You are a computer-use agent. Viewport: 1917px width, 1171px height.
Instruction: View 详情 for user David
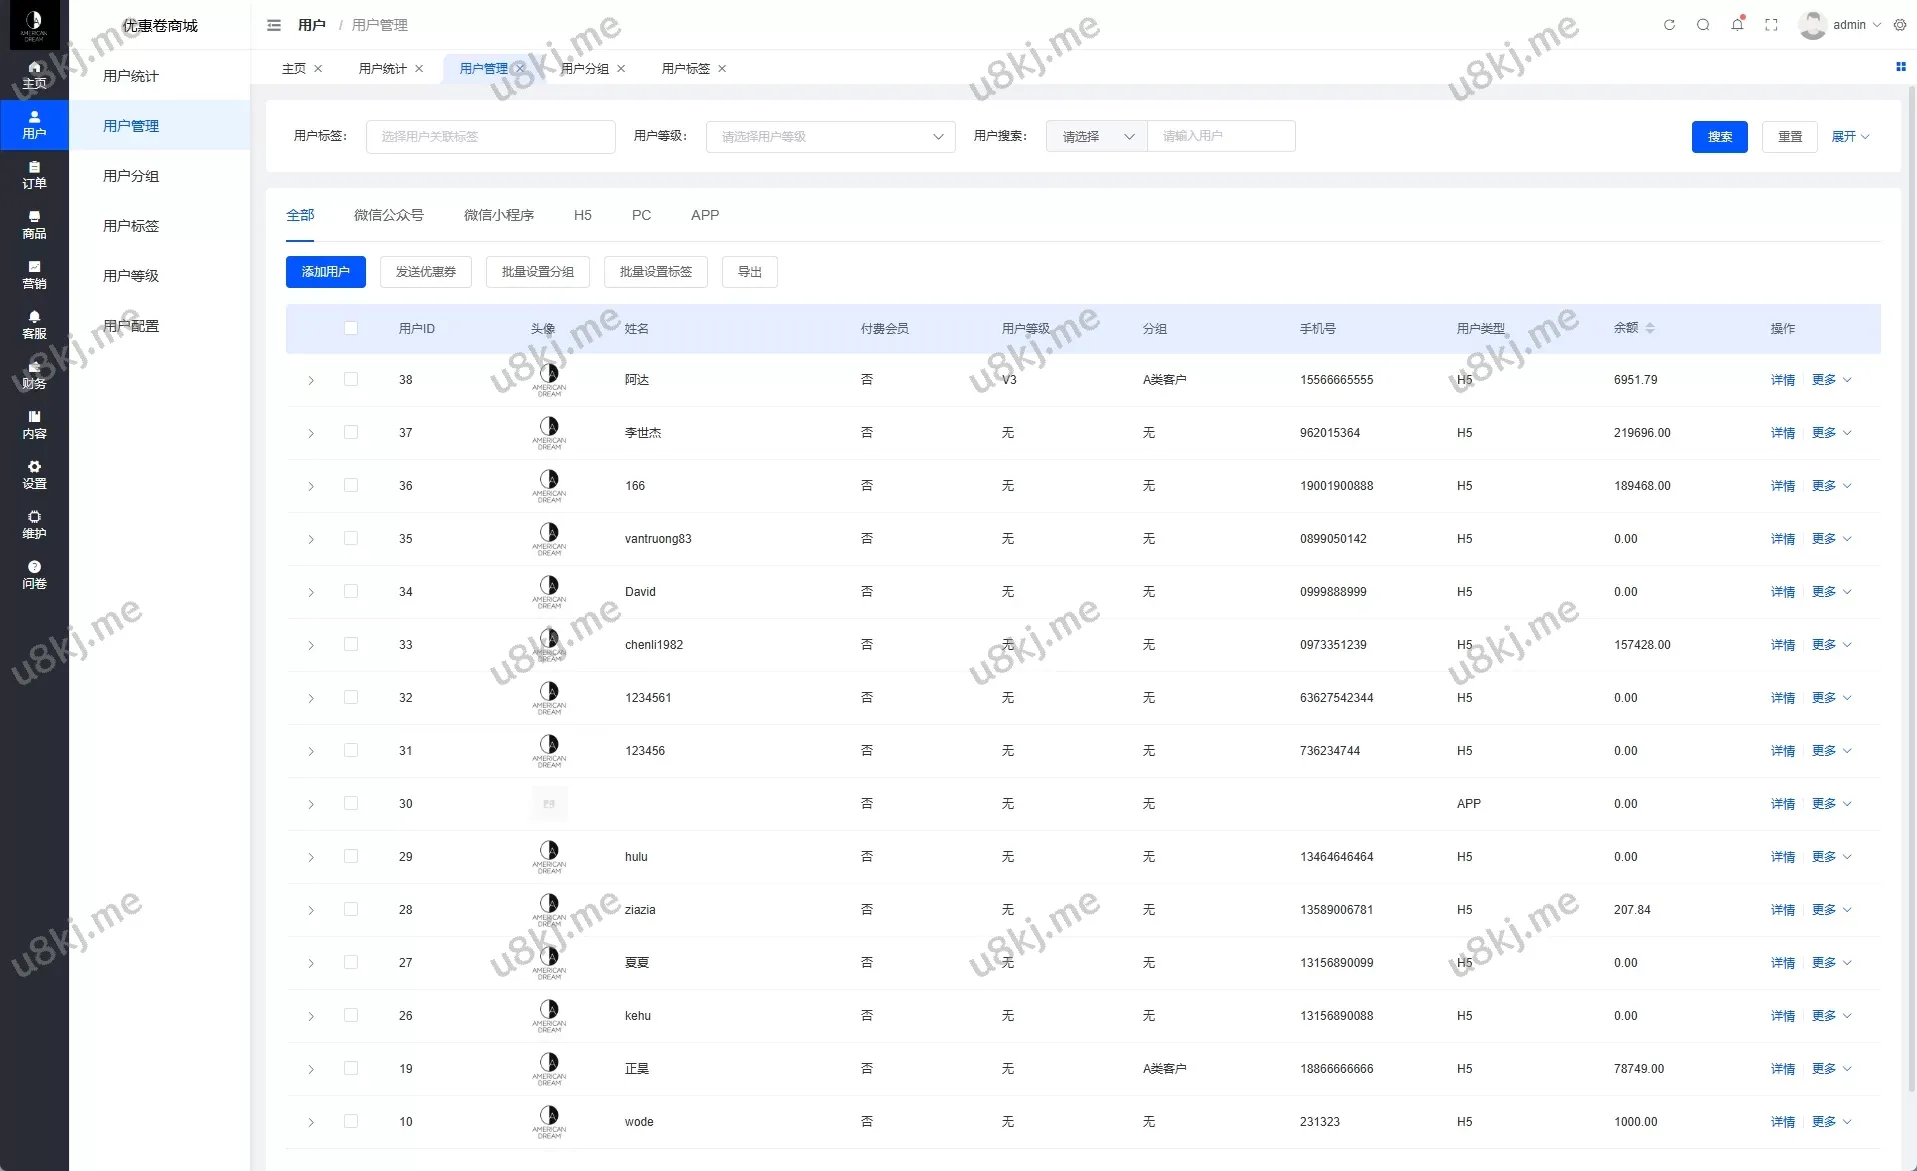pos(1782,592)
